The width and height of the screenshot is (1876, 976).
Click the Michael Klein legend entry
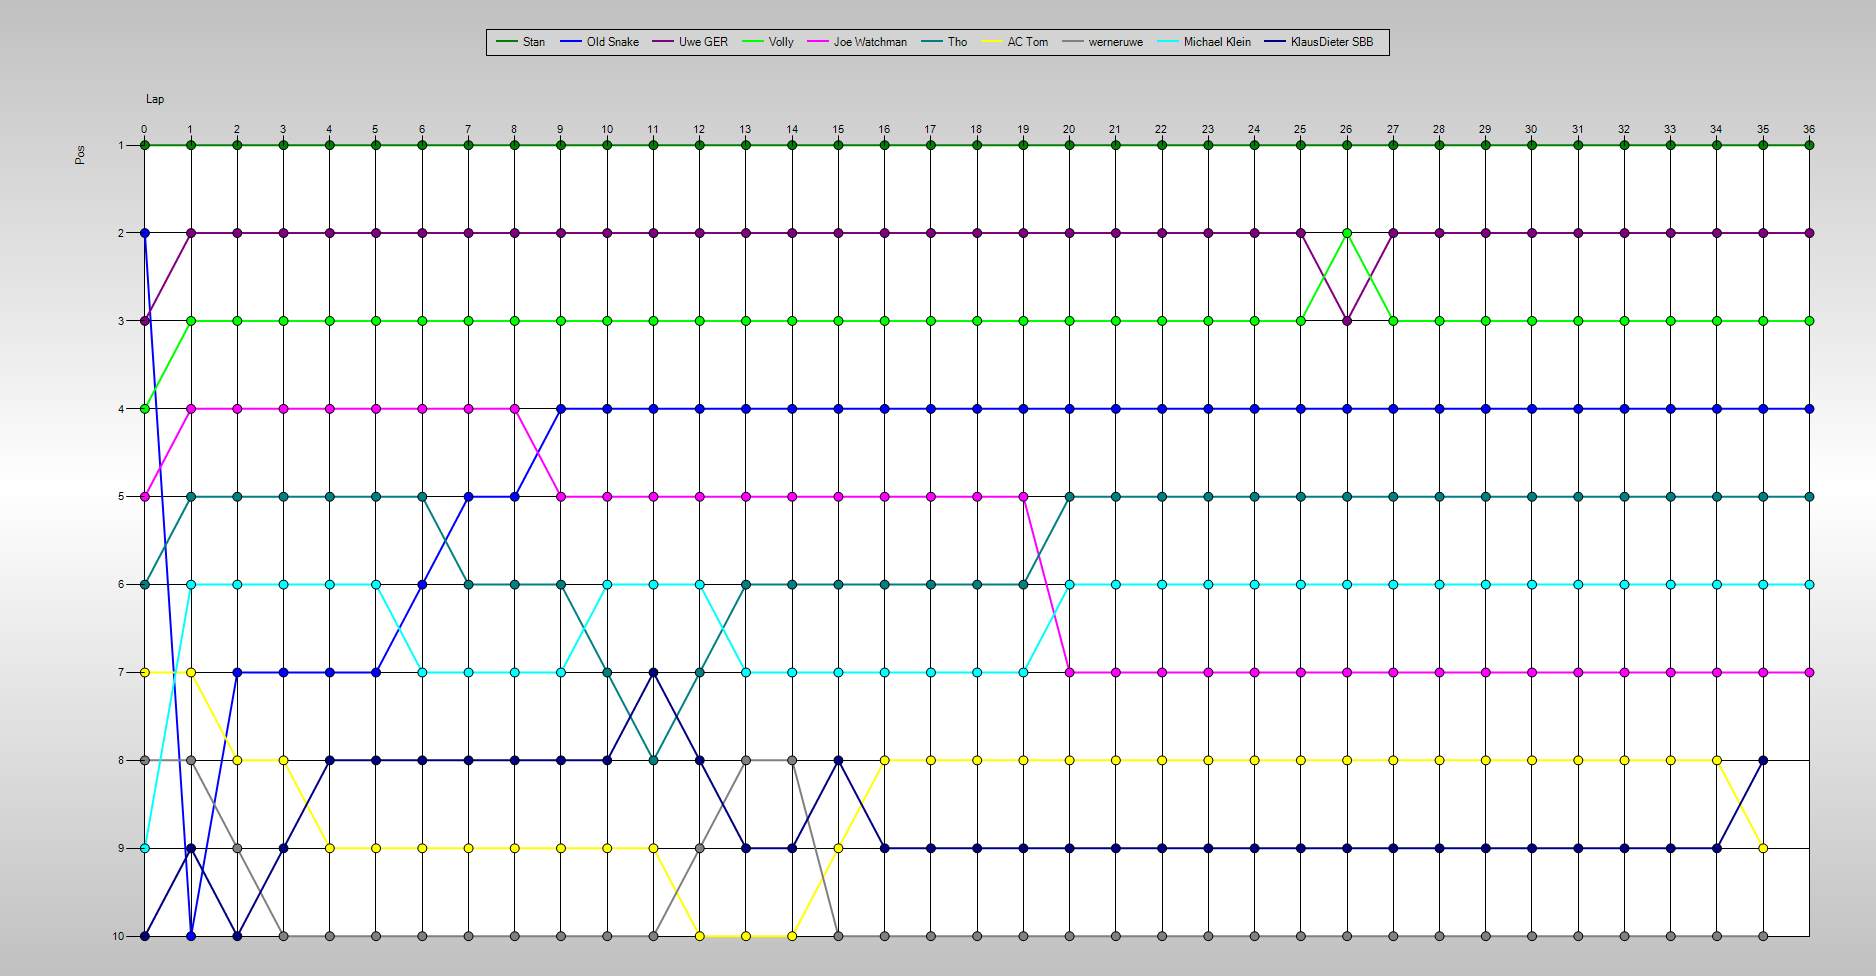tap(1204, 42)
